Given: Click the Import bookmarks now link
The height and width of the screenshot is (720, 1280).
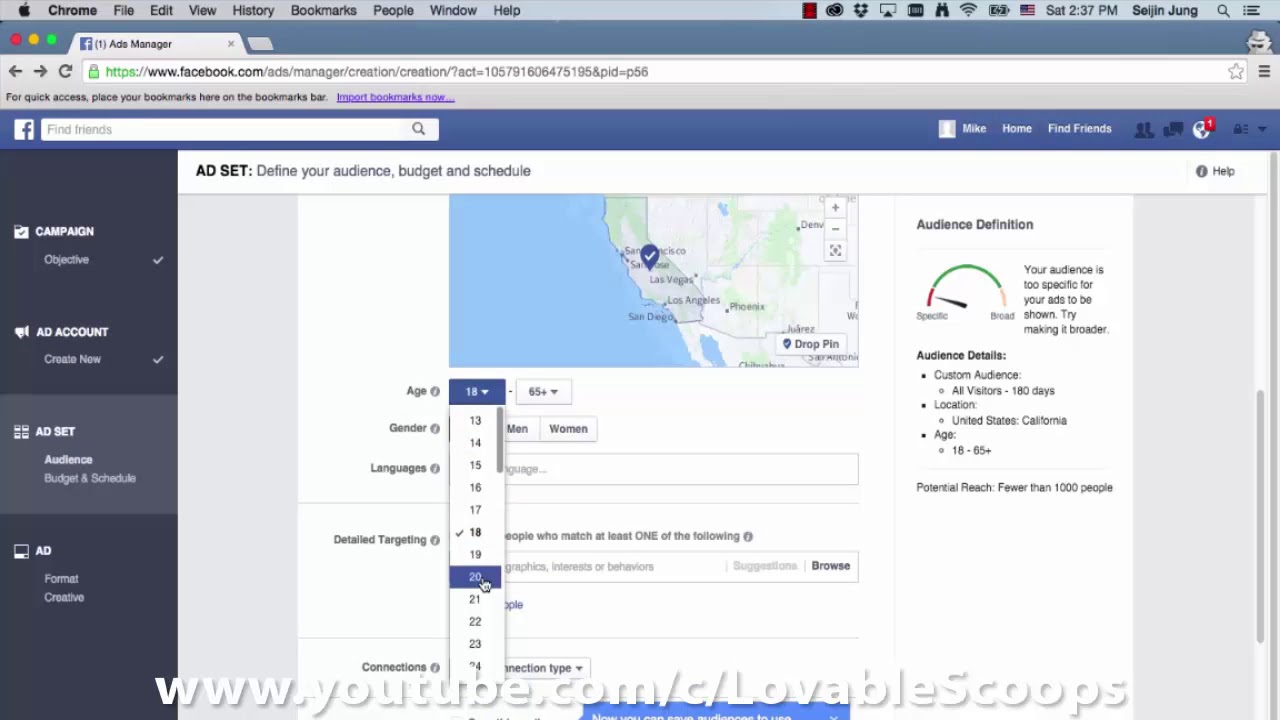Looking at the screenshot, I should tap(395, 97).
